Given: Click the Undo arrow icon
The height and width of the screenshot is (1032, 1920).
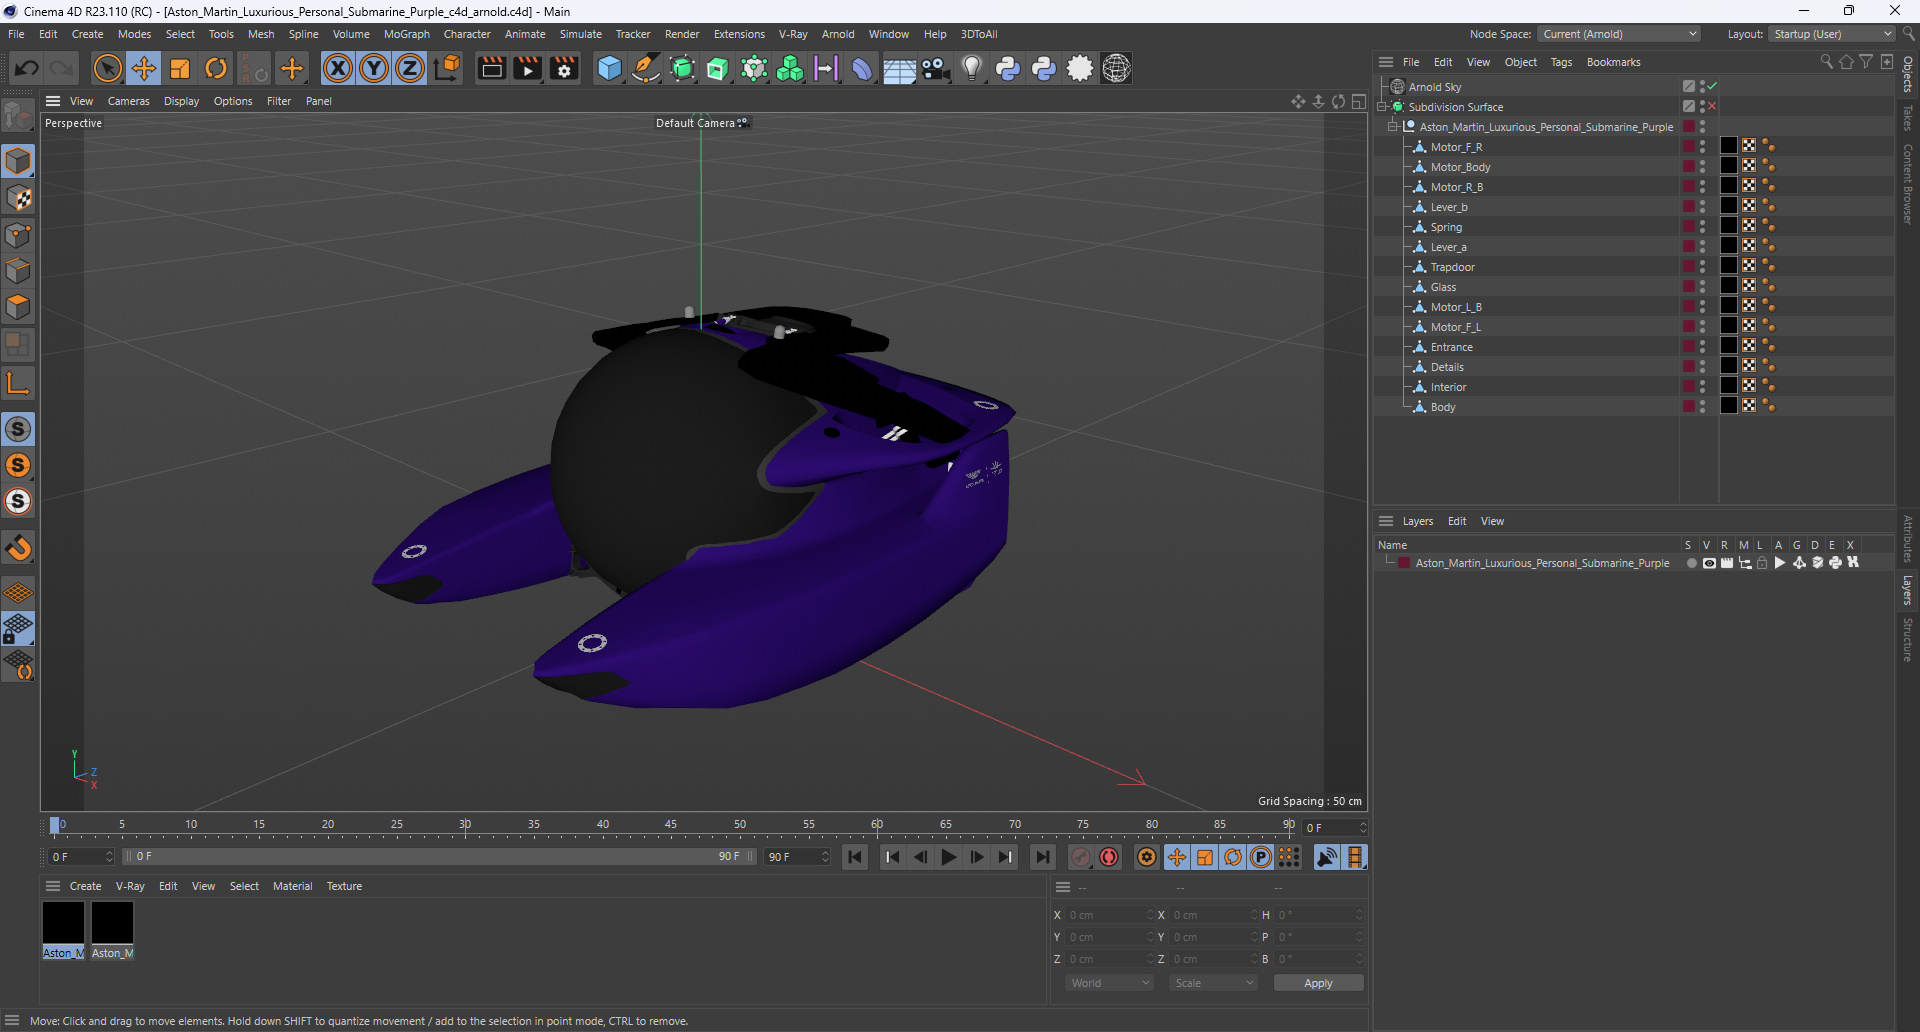Looking at the screenshot, I should click(x=27, y=68).
